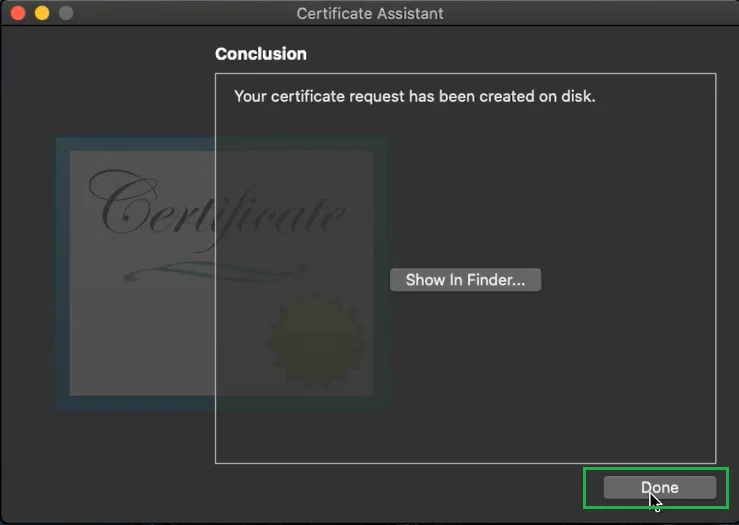Click the 'certificate request has been created' message
This screenshot has height=525, width=739.
coord(415,96)
